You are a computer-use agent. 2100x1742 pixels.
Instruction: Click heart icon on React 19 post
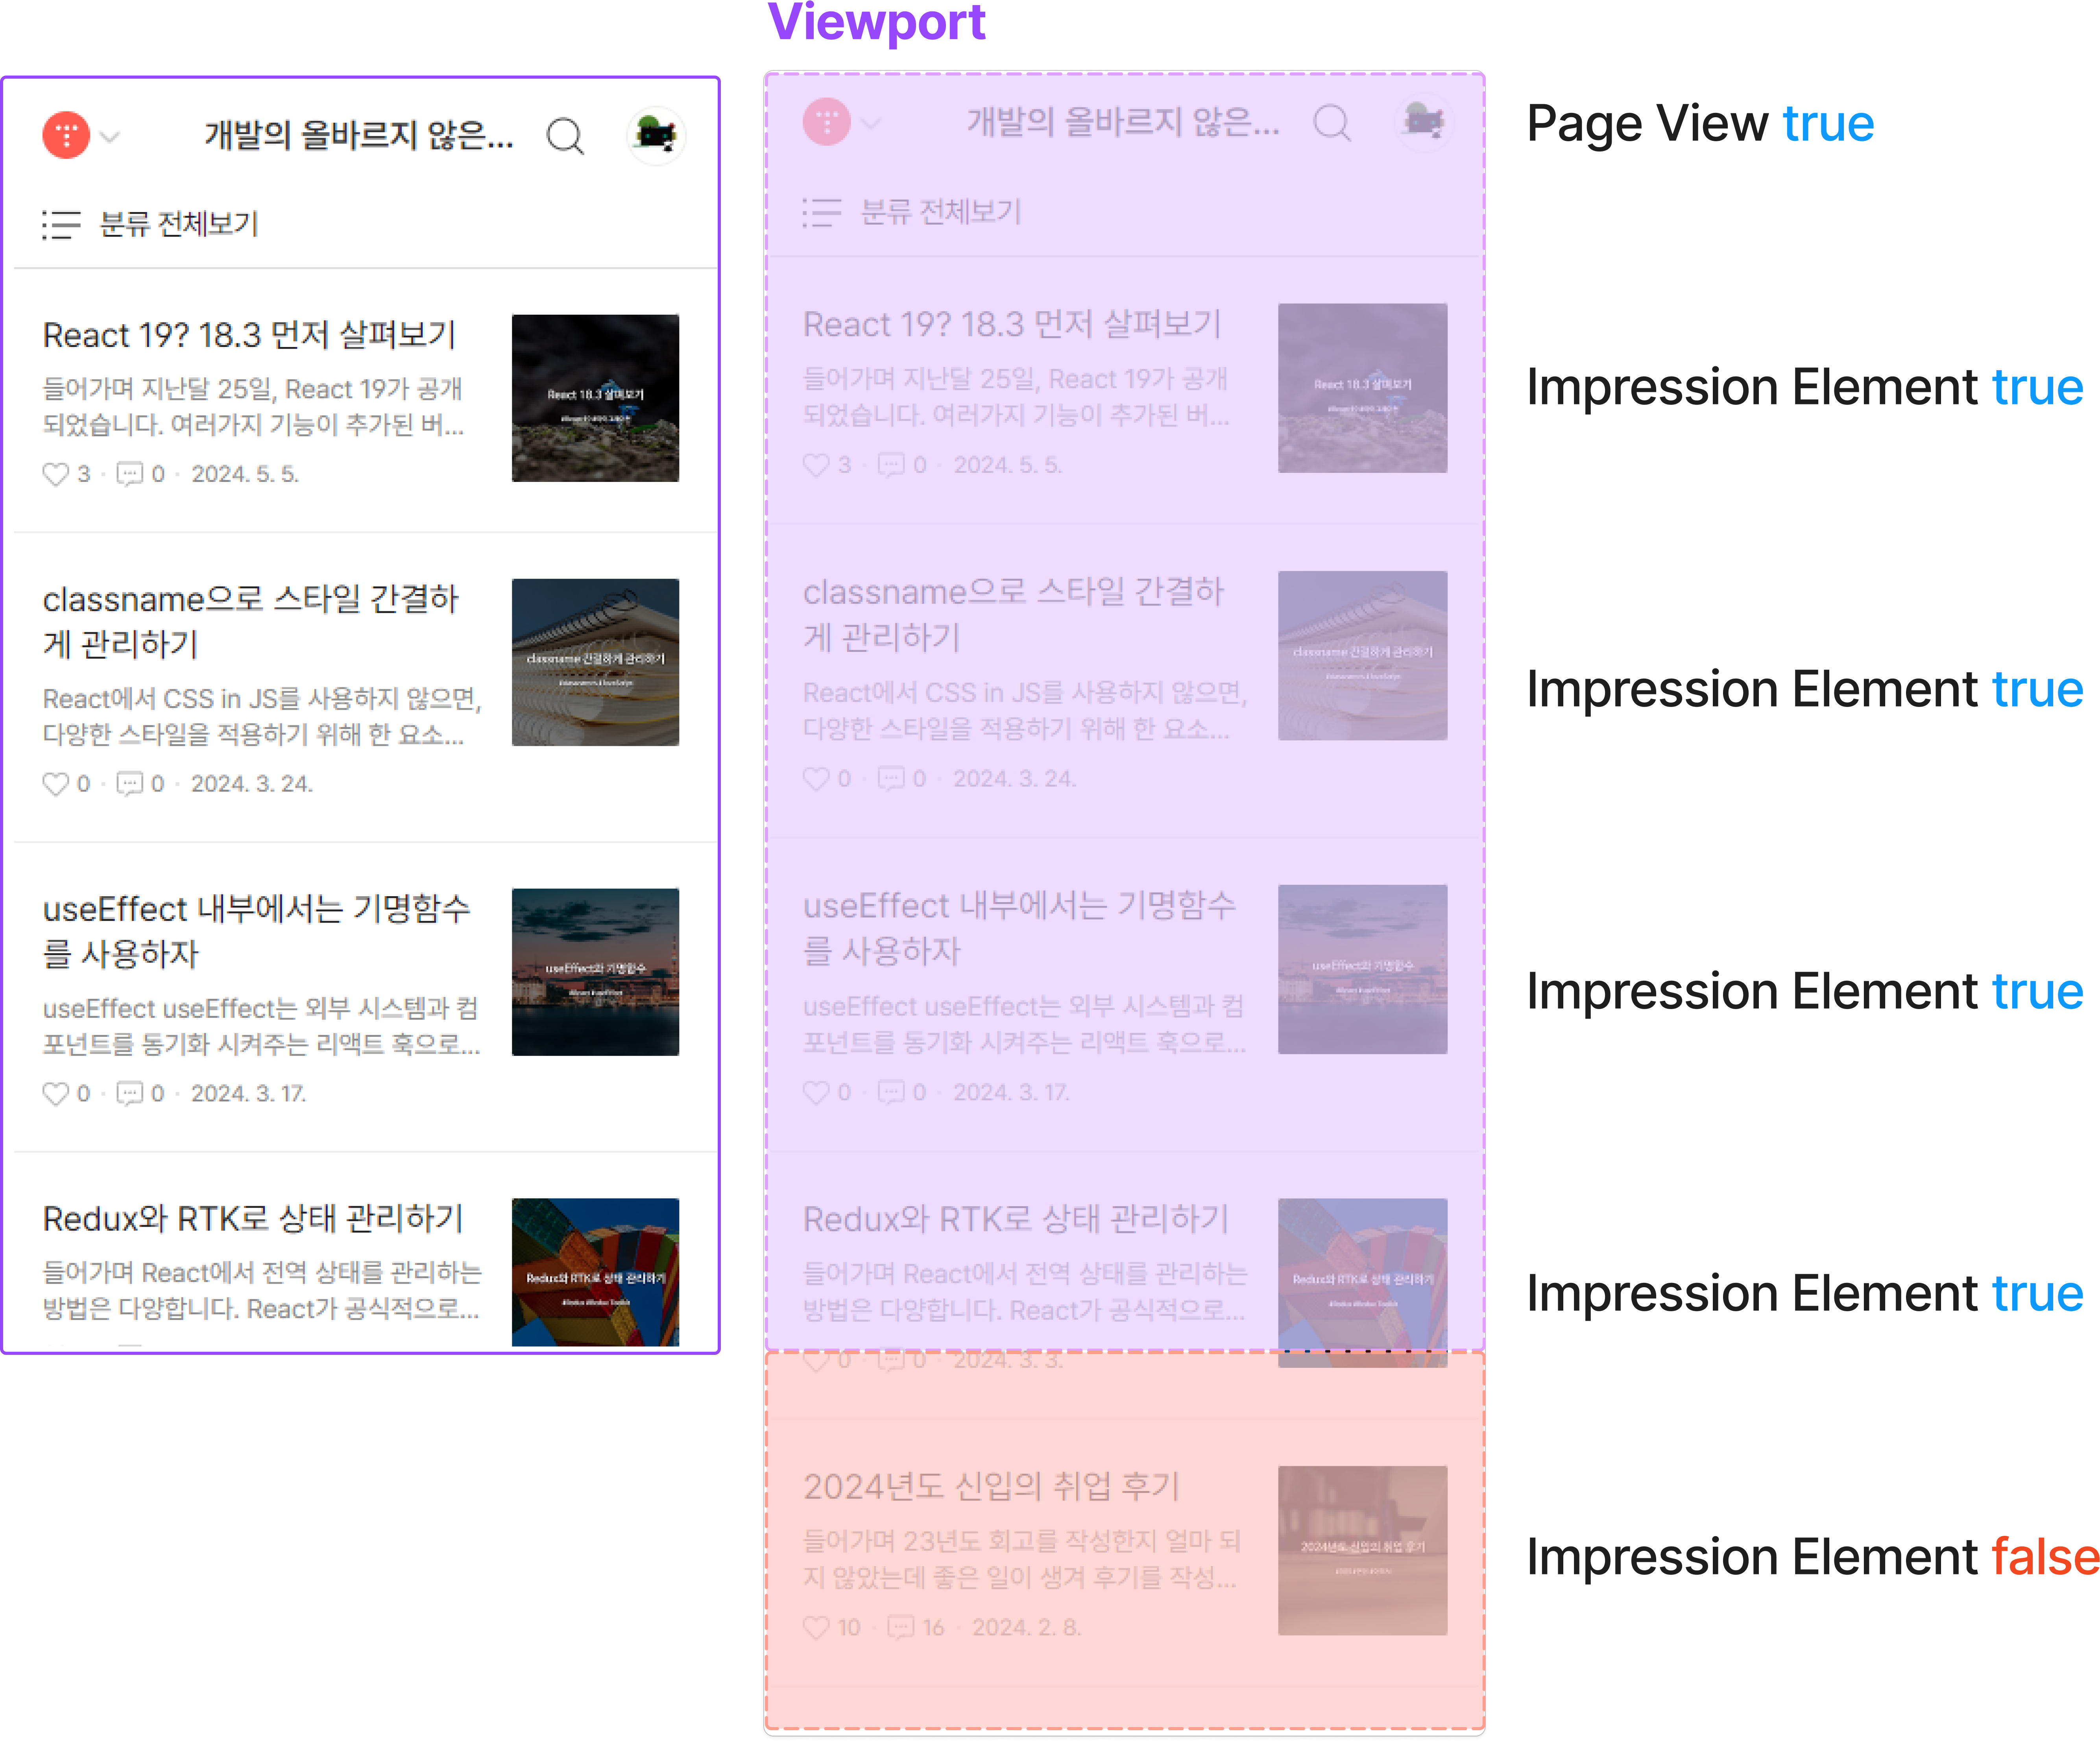[56, 474]
